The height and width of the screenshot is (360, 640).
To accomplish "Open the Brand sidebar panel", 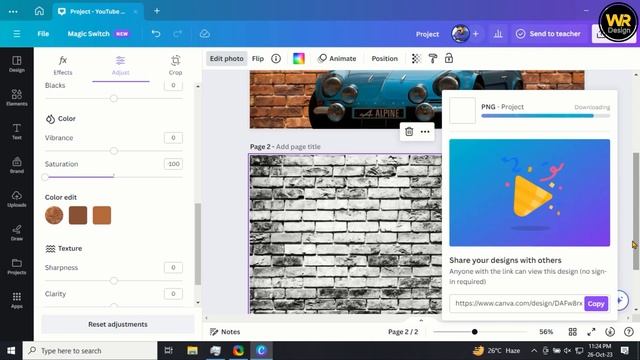I will click(x=17, y=165).
